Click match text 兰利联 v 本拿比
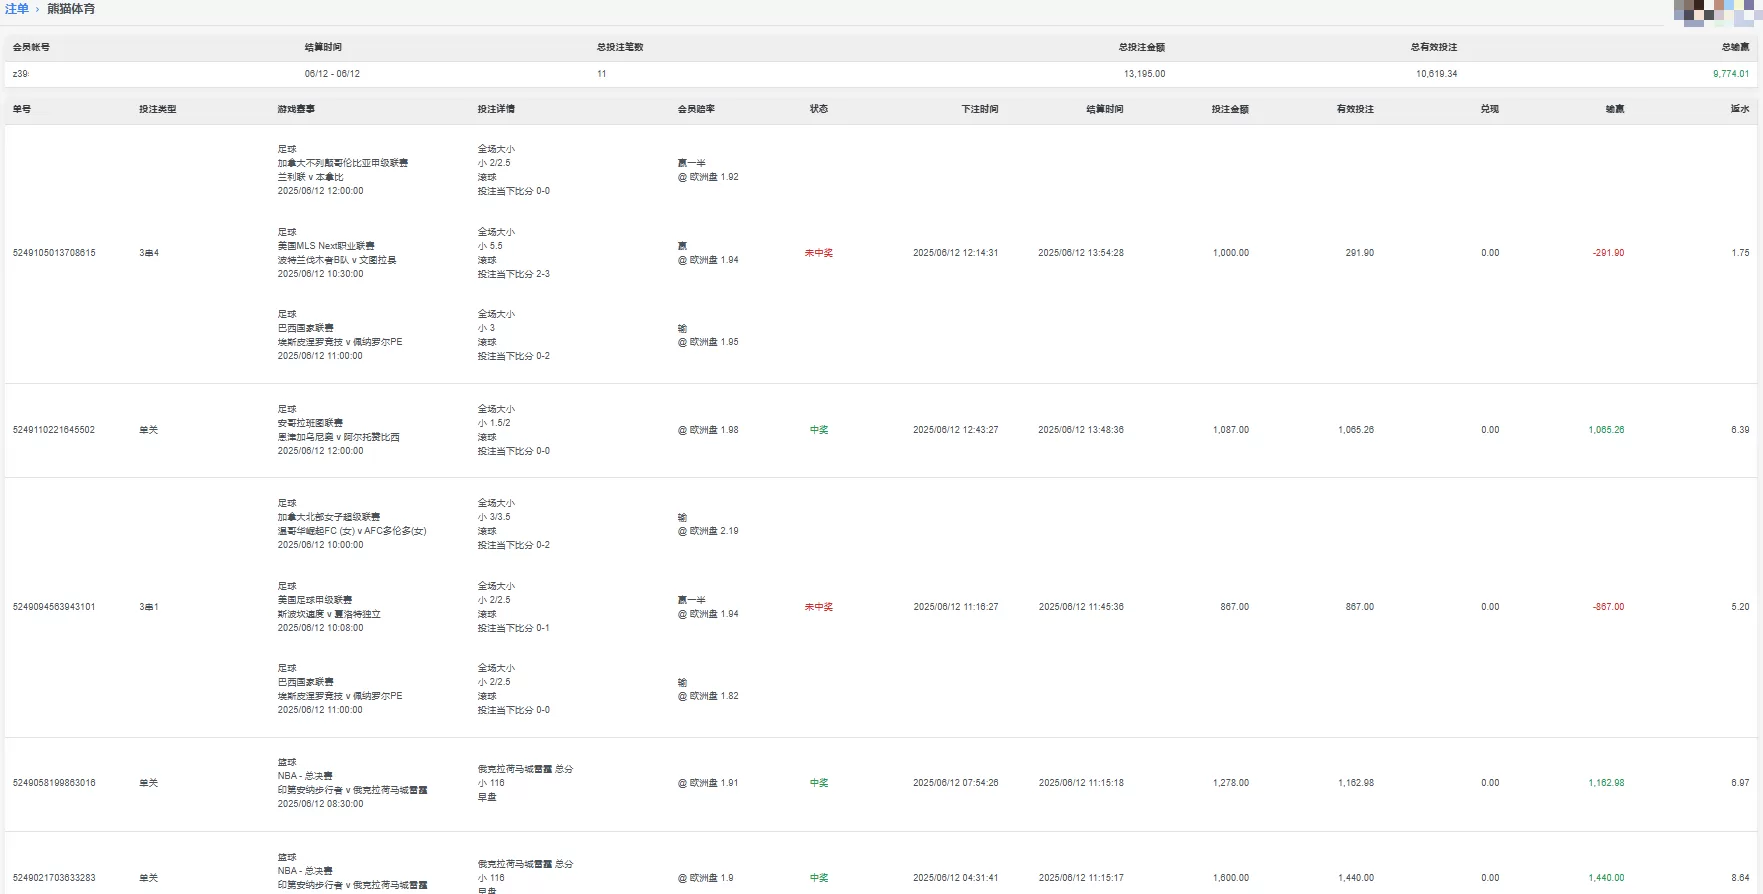Viewport: 1763px width, 894px height. click(x=310, y=177)
